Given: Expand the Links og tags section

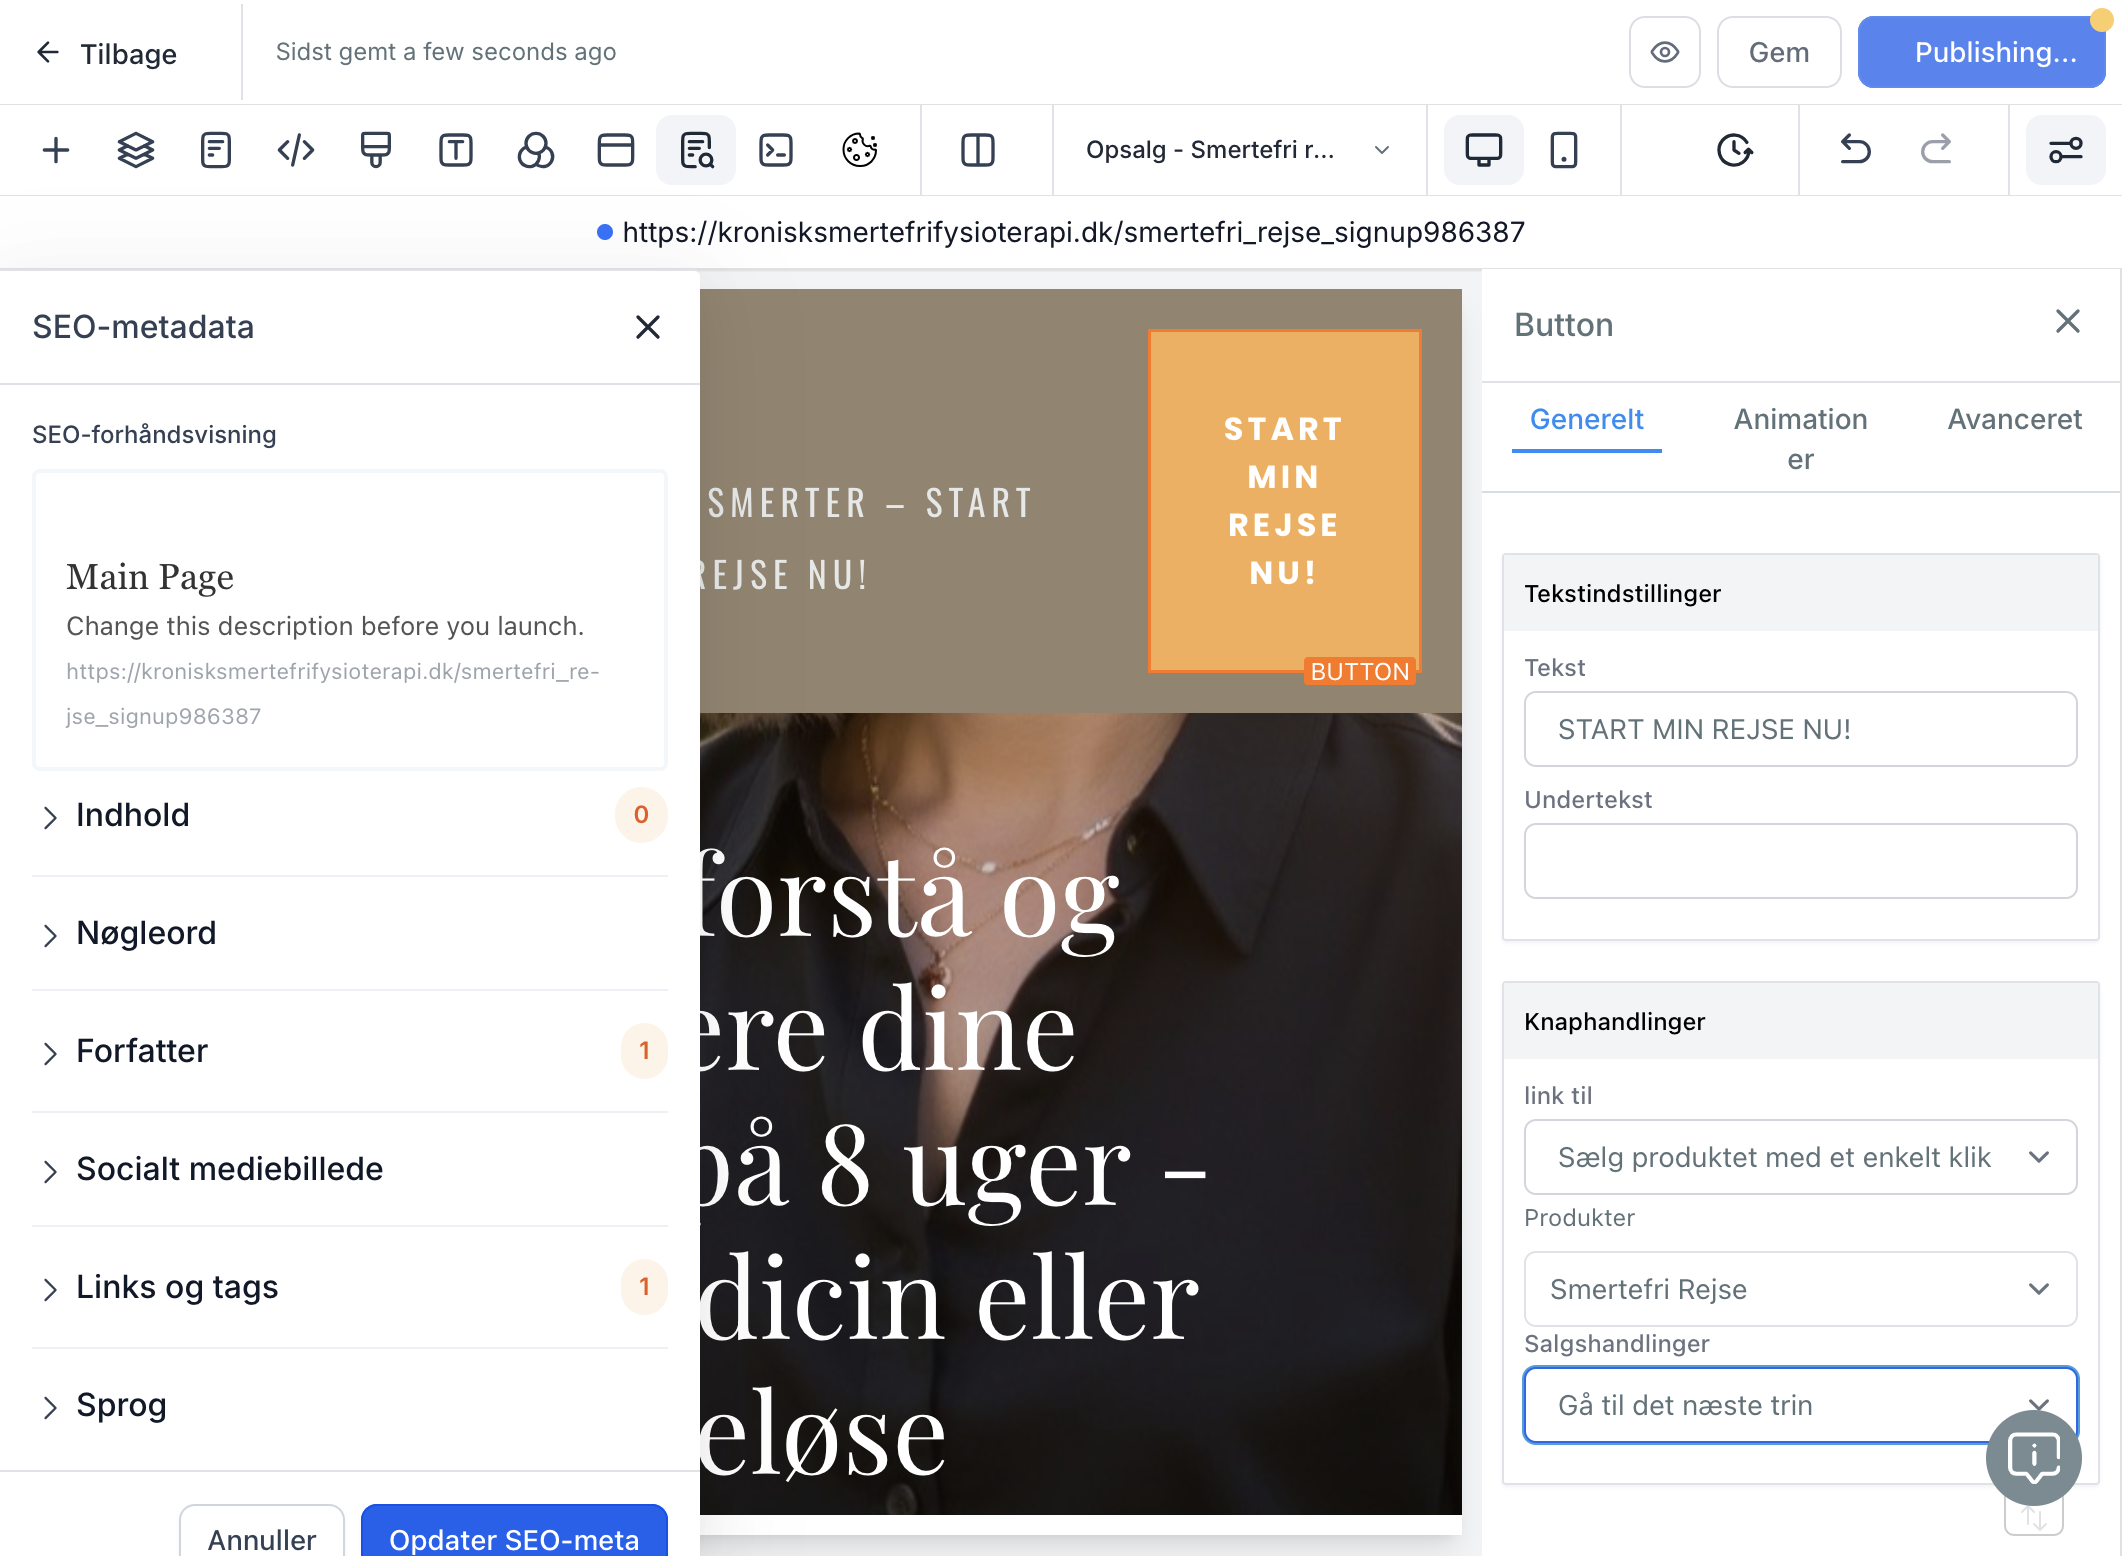Looking at the screenshot, I should (350, 1287).
